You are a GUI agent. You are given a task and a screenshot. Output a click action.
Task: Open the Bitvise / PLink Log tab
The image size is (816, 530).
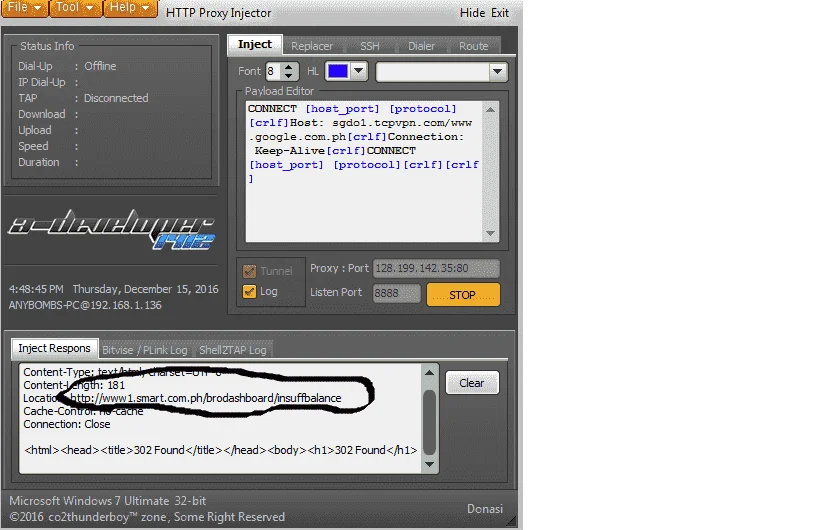(x=145, y=350)
